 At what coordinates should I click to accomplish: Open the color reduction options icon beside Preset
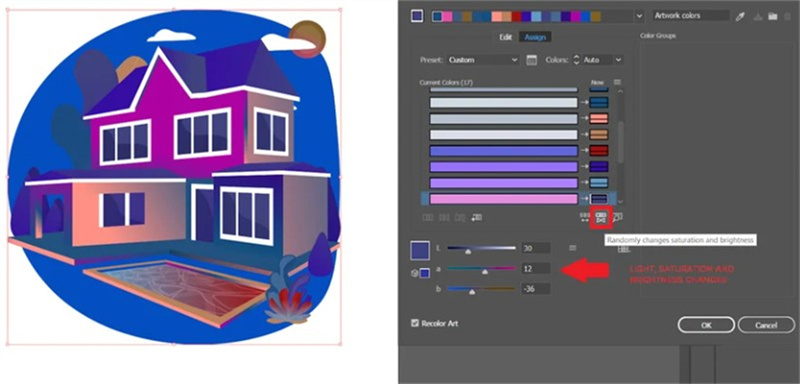(x=532, y=60)
